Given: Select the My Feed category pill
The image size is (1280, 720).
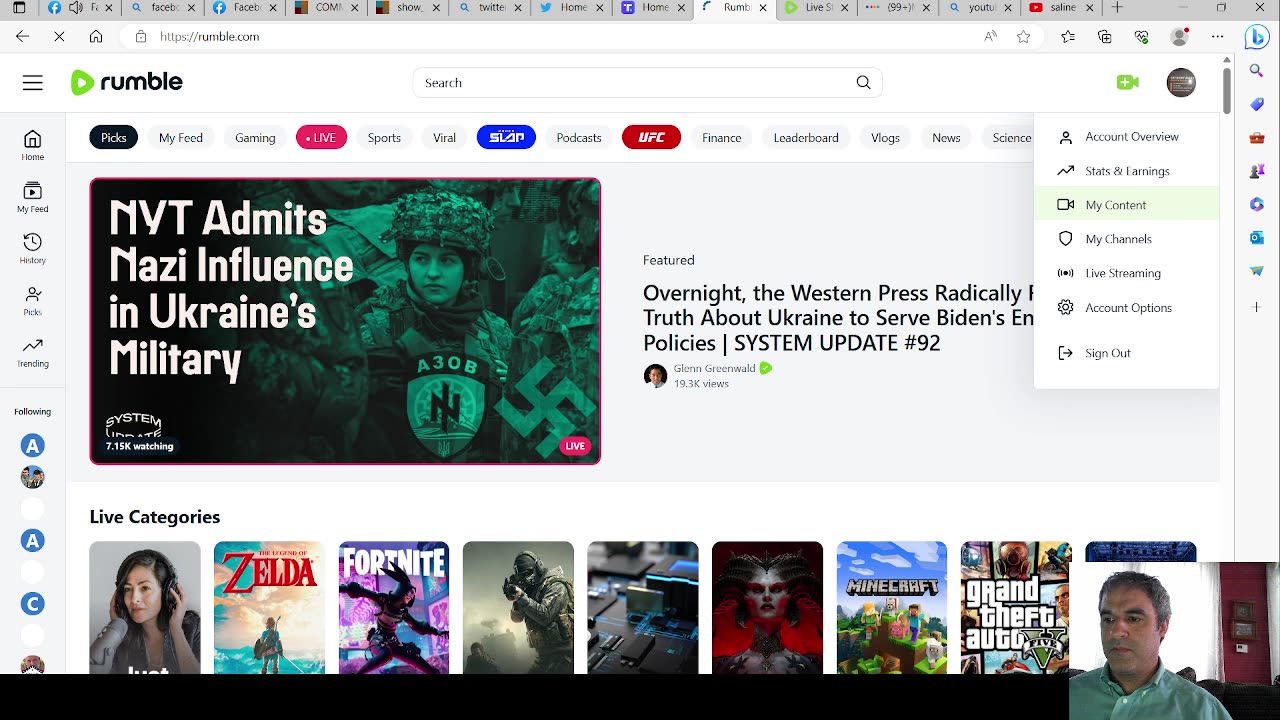Looking at the screenshot, I should point(181,138).
